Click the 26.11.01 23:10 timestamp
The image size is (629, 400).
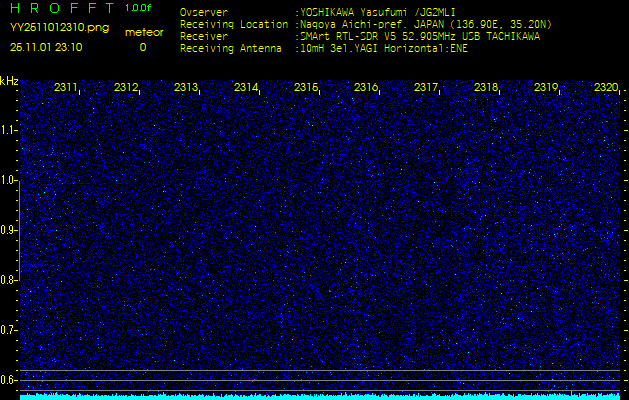point(46,47)
